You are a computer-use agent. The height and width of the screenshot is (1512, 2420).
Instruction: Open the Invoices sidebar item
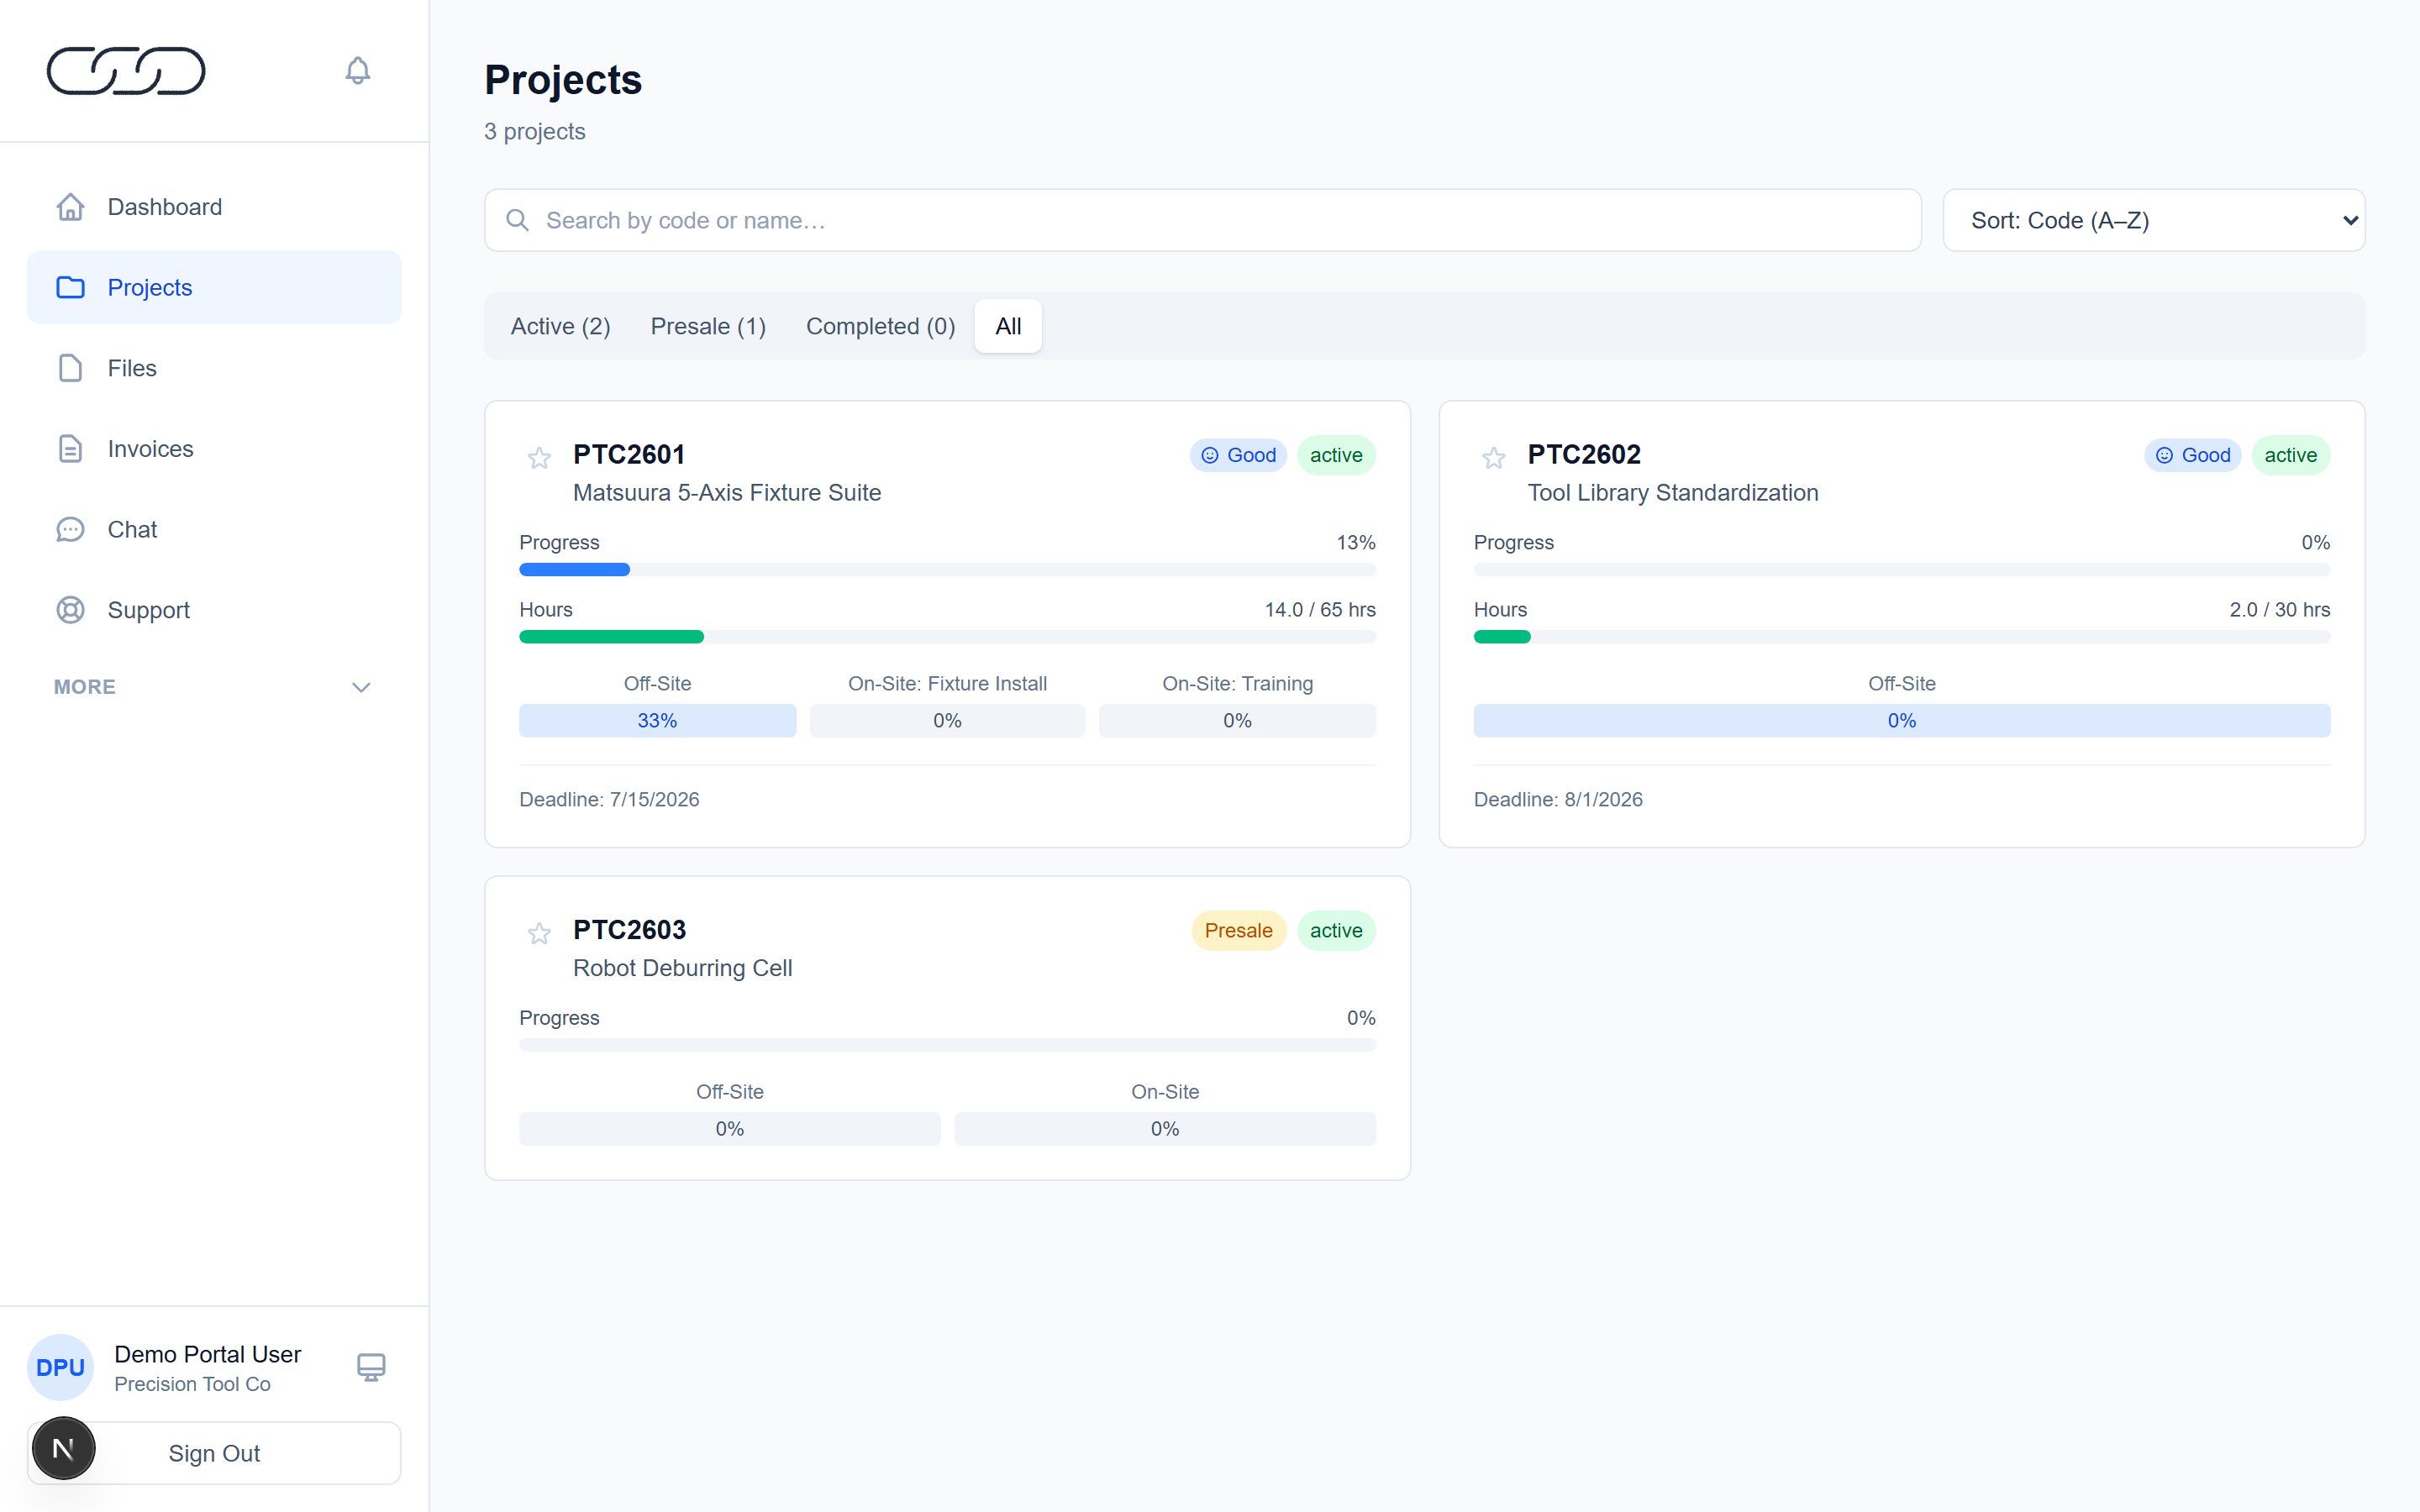214,449
